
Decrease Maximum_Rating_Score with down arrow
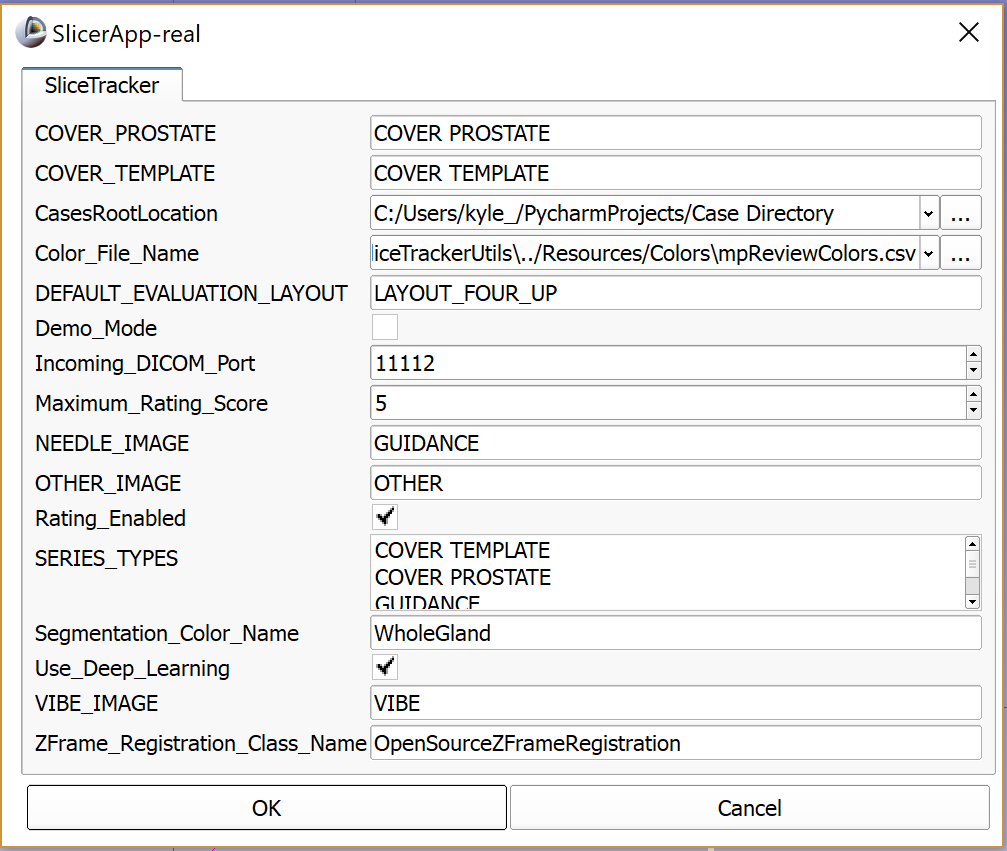973,412
